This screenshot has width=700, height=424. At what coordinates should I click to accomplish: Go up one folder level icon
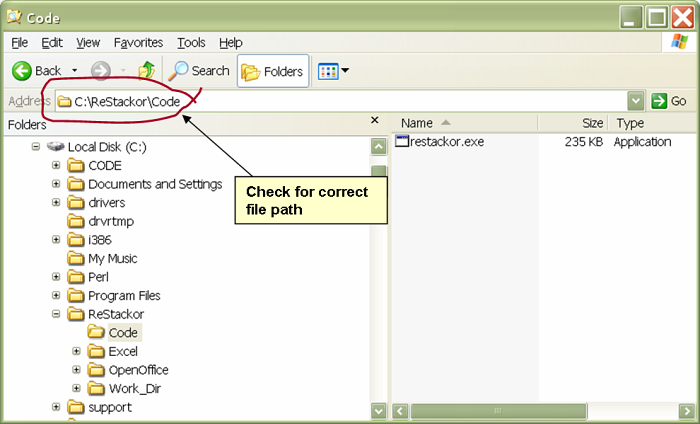tap(146, 71)
